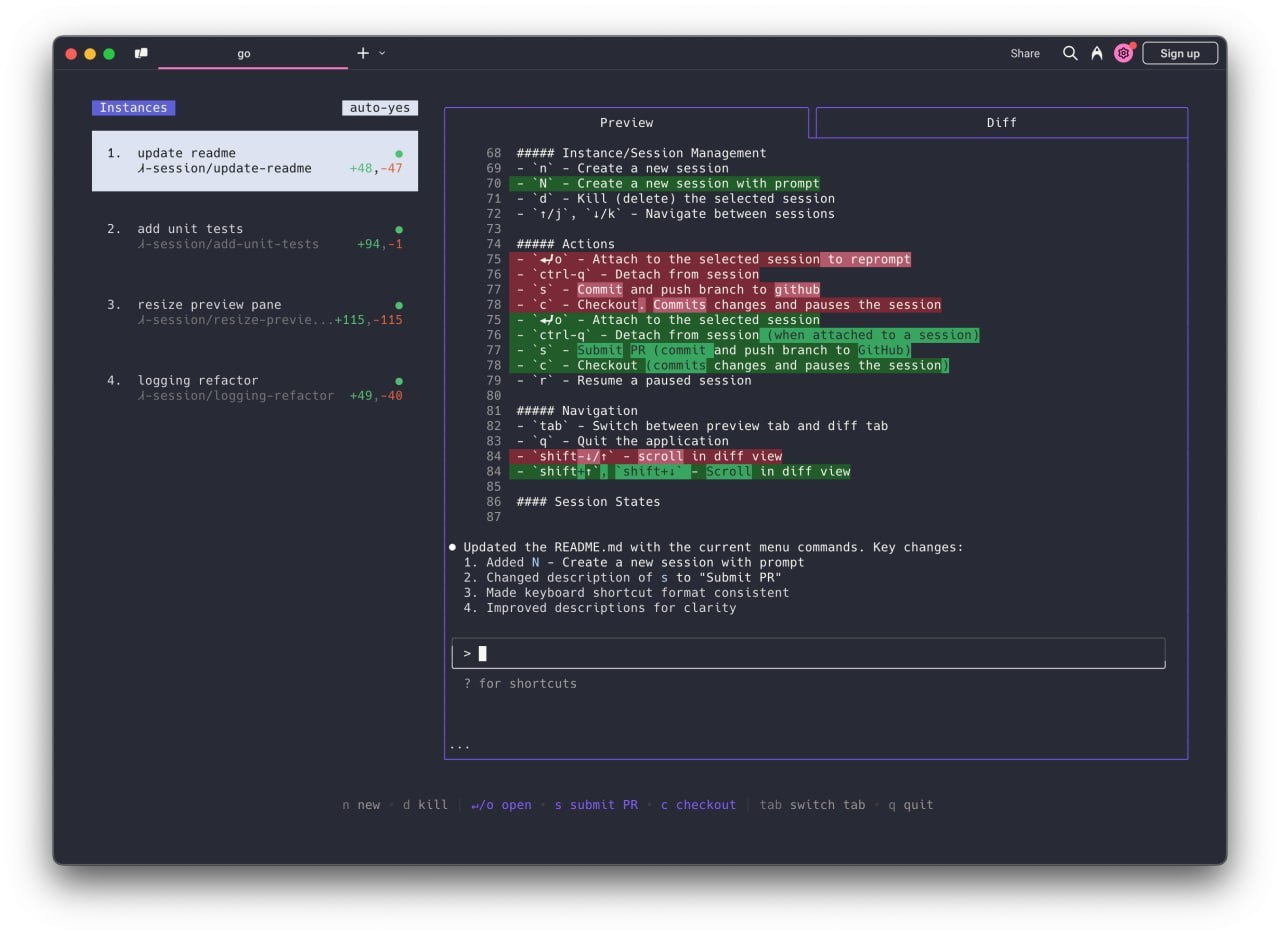Click the auto-yes label
Viewport: 1280px width, 935px height.
point(380,108)
